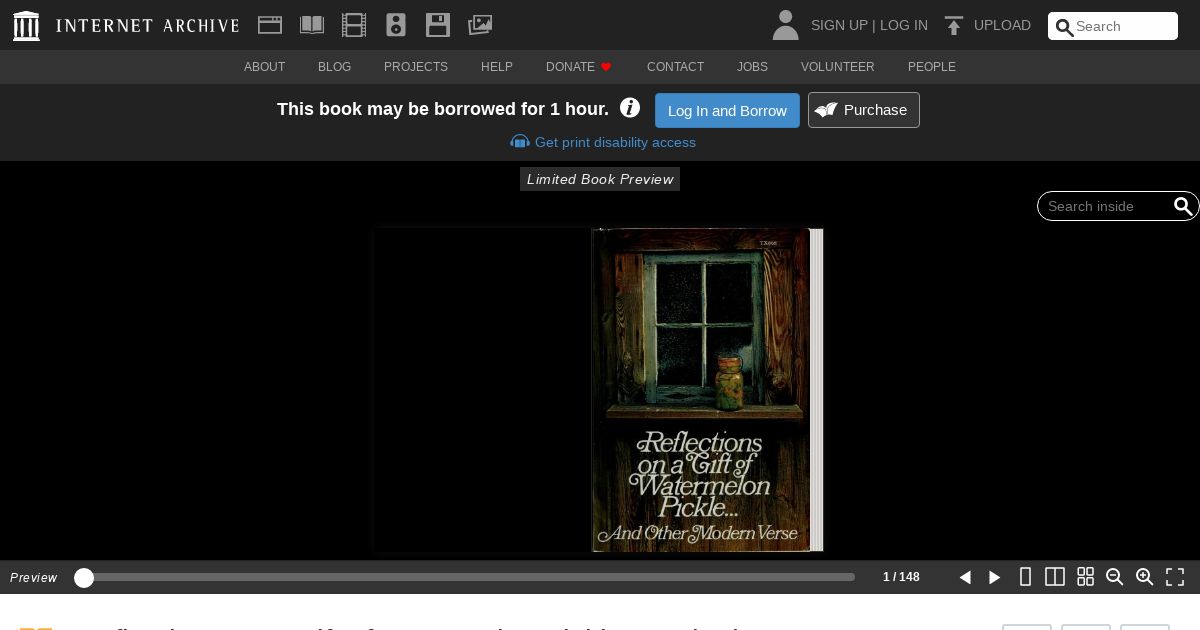Click the page scrubber slider handle
1200x630 pixels.
(x=84, y=577)
